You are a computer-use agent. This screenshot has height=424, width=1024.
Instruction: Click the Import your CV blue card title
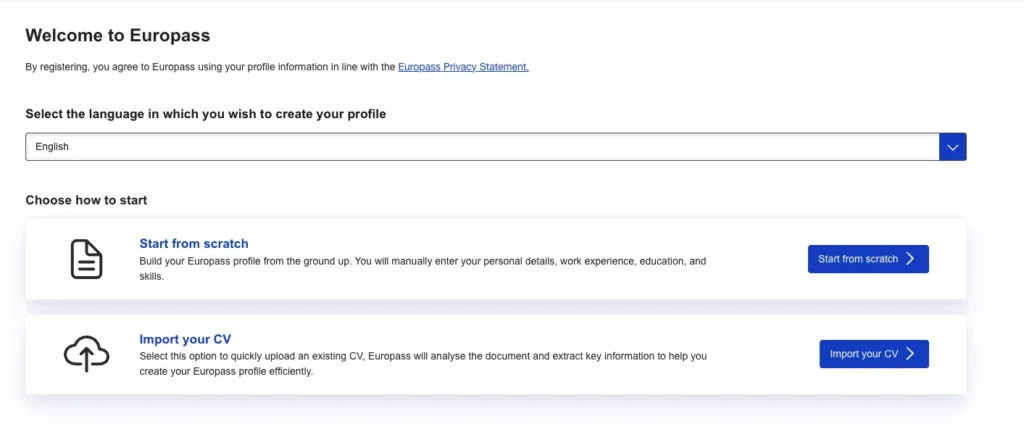[x=185, y=339]
